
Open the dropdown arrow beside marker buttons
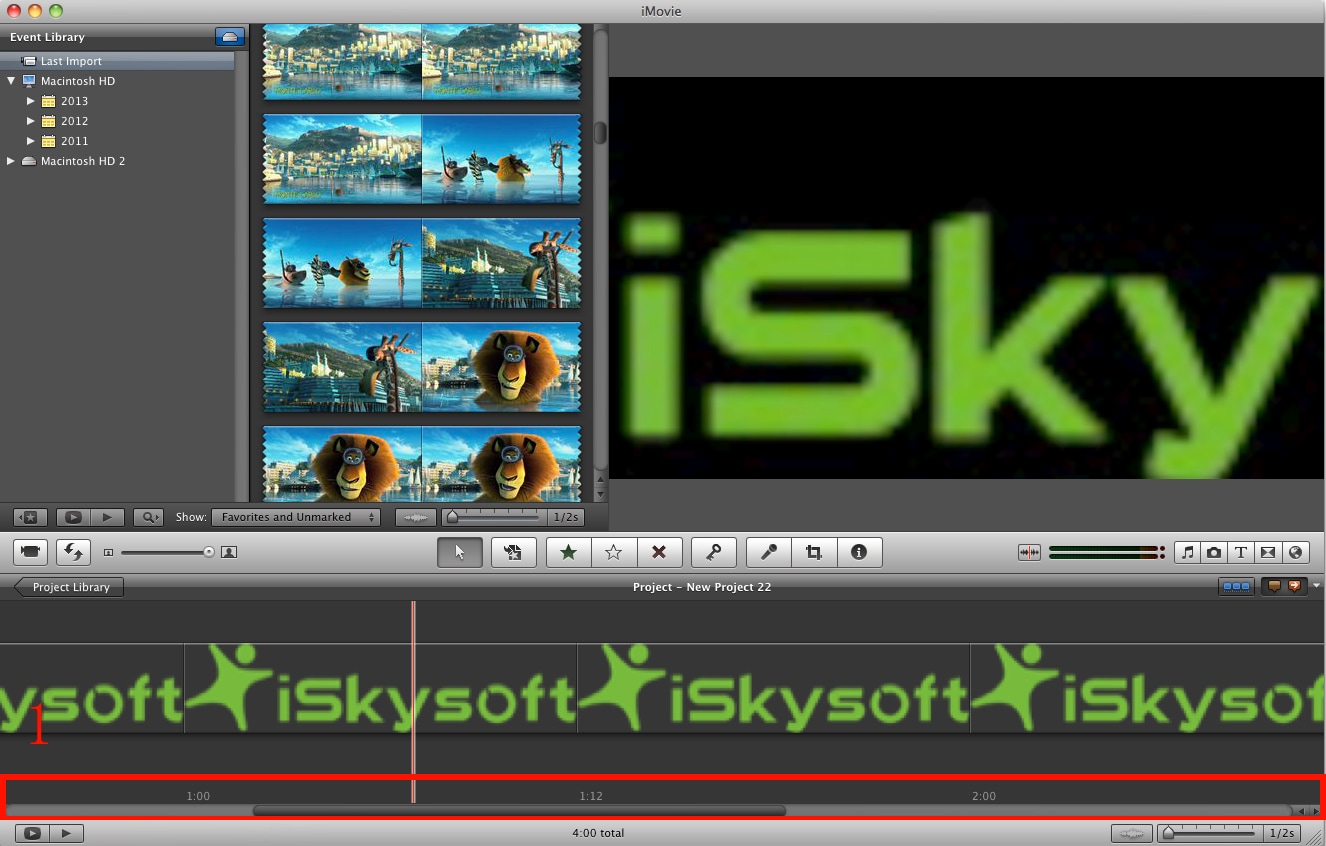[1317, 586]
